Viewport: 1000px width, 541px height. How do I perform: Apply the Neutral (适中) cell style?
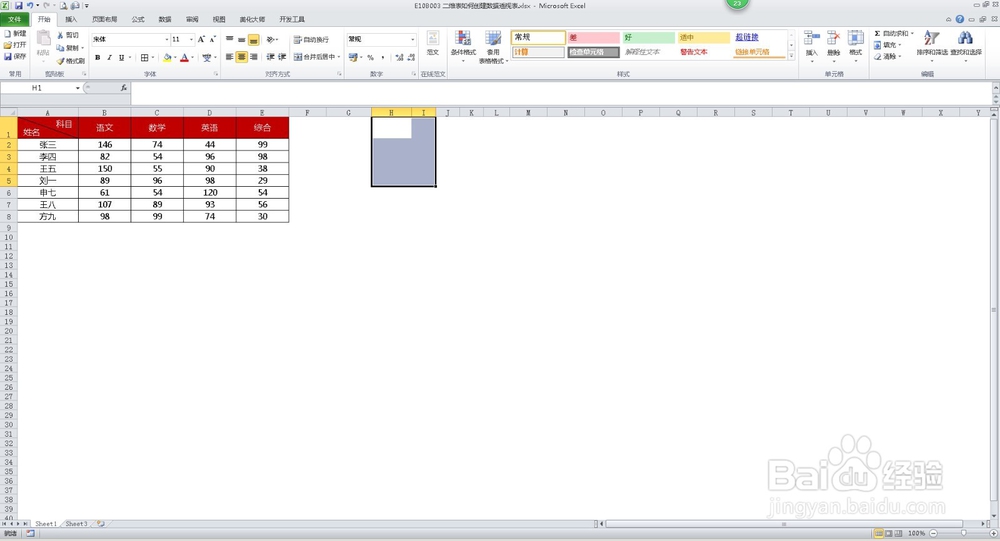click(x=703, y=38)
